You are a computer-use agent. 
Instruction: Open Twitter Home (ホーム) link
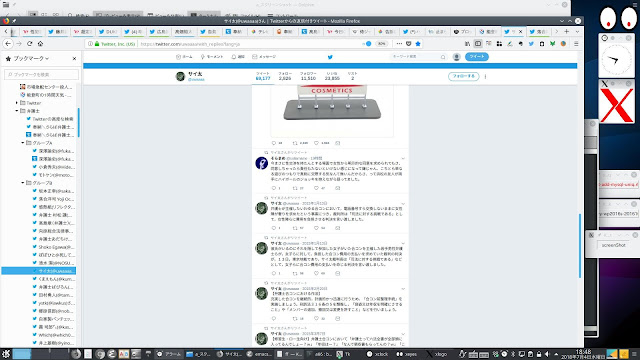(x=184, y=57)
